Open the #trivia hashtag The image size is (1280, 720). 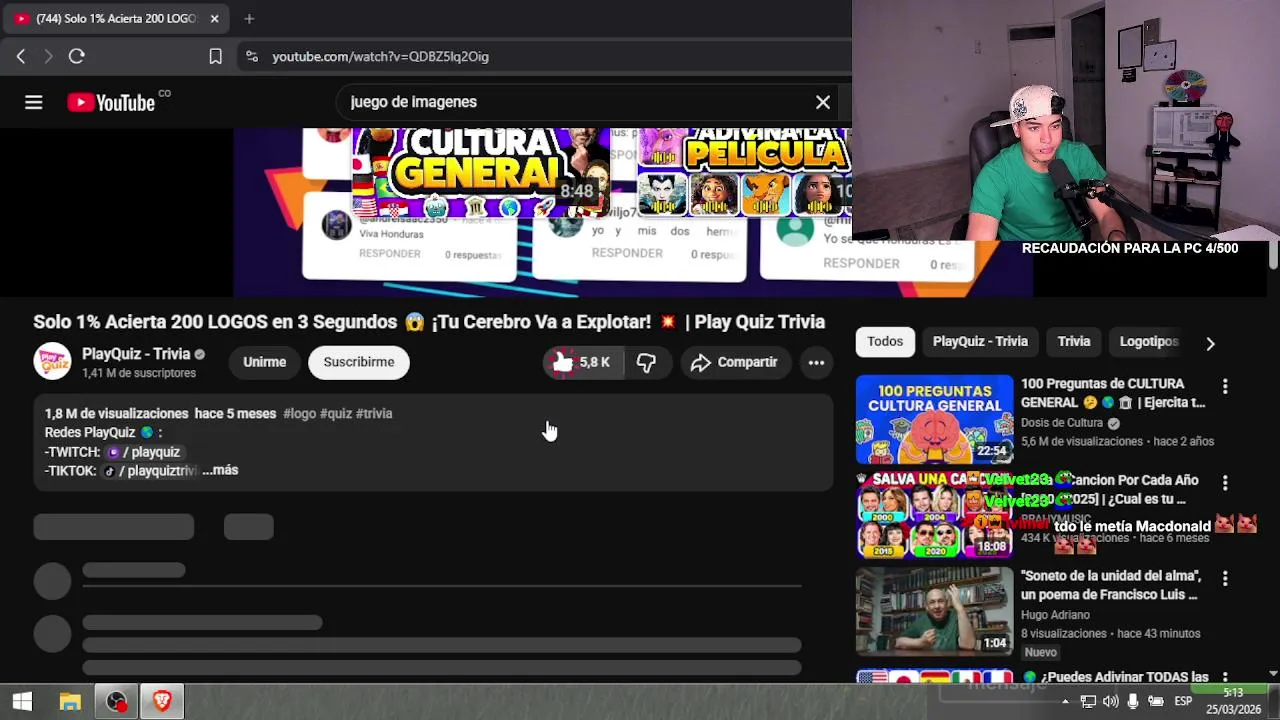[x=374, y=413]
